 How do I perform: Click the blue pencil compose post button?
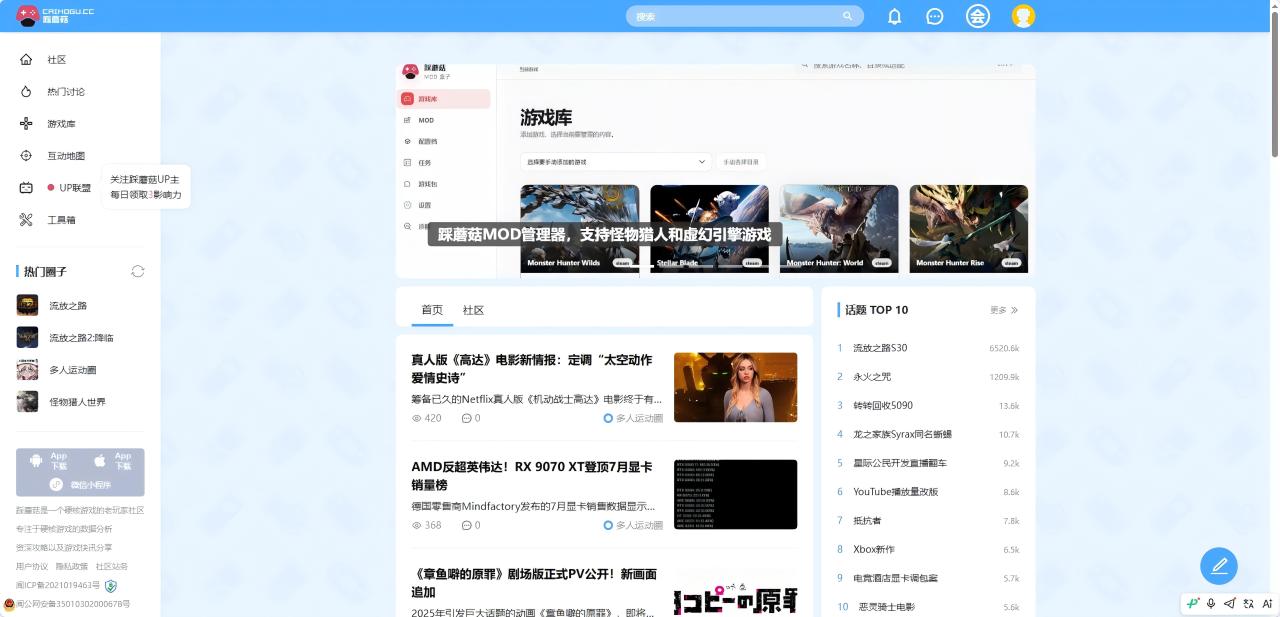[1219, 566]
